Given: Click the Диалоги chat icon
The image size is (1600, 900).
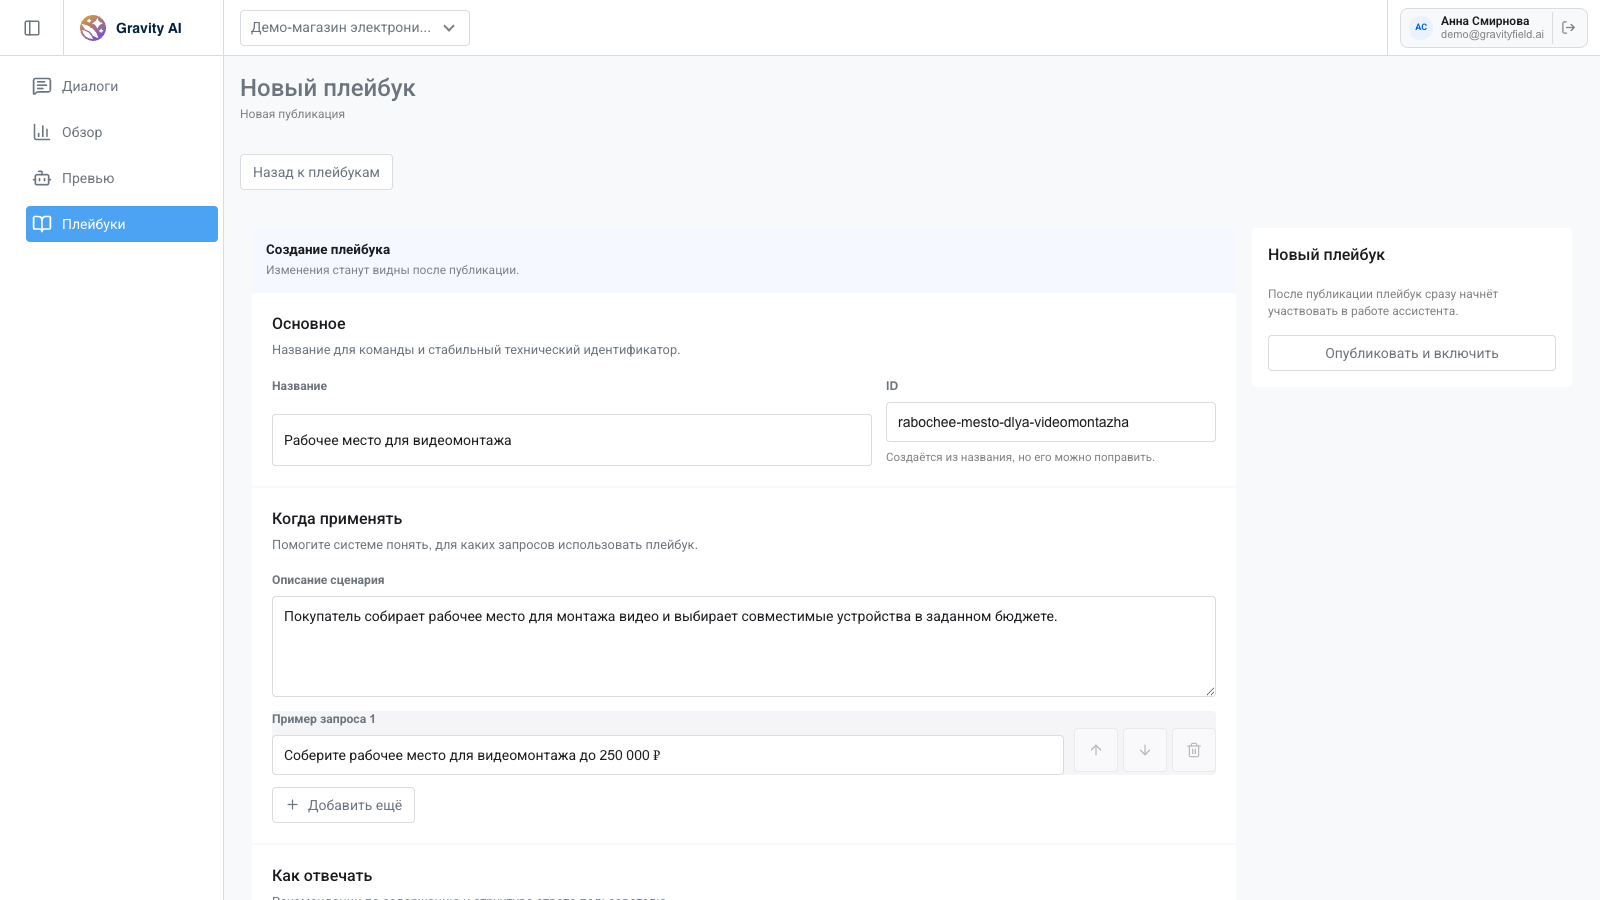Looking at the screenshot, I should (42, 86).
